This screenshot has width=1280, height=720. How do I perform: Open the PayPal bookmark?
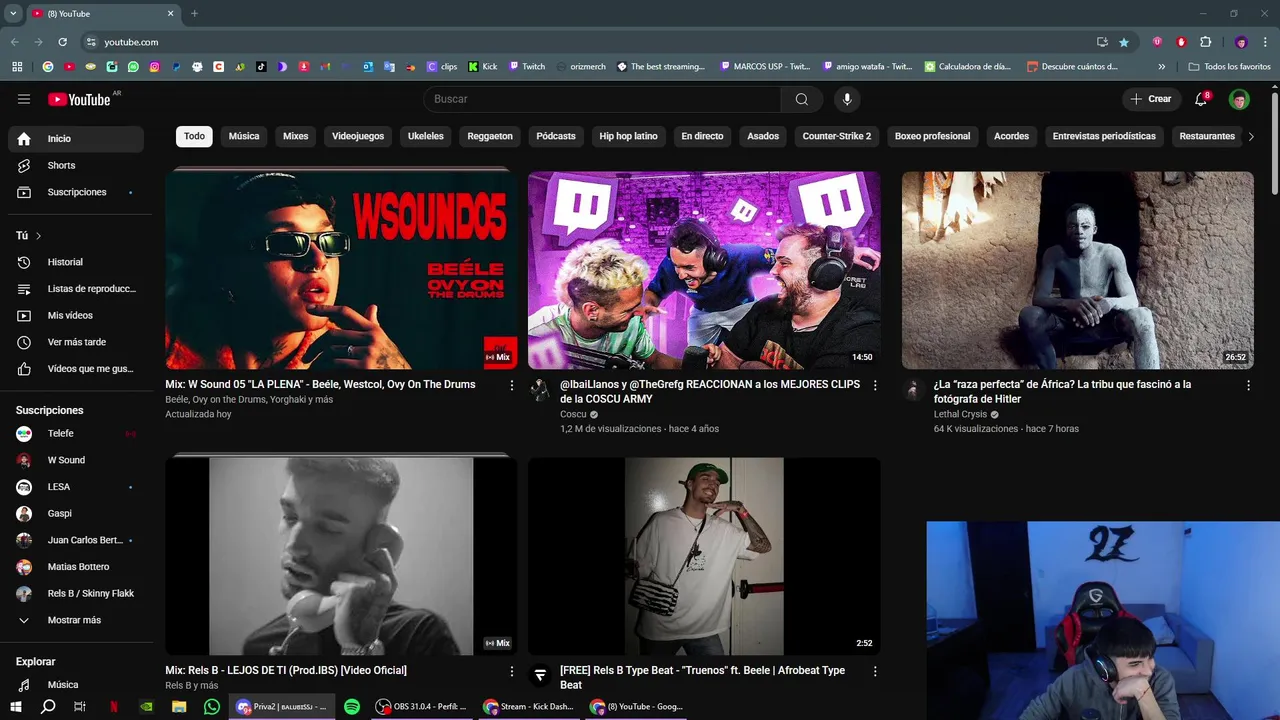176,67
